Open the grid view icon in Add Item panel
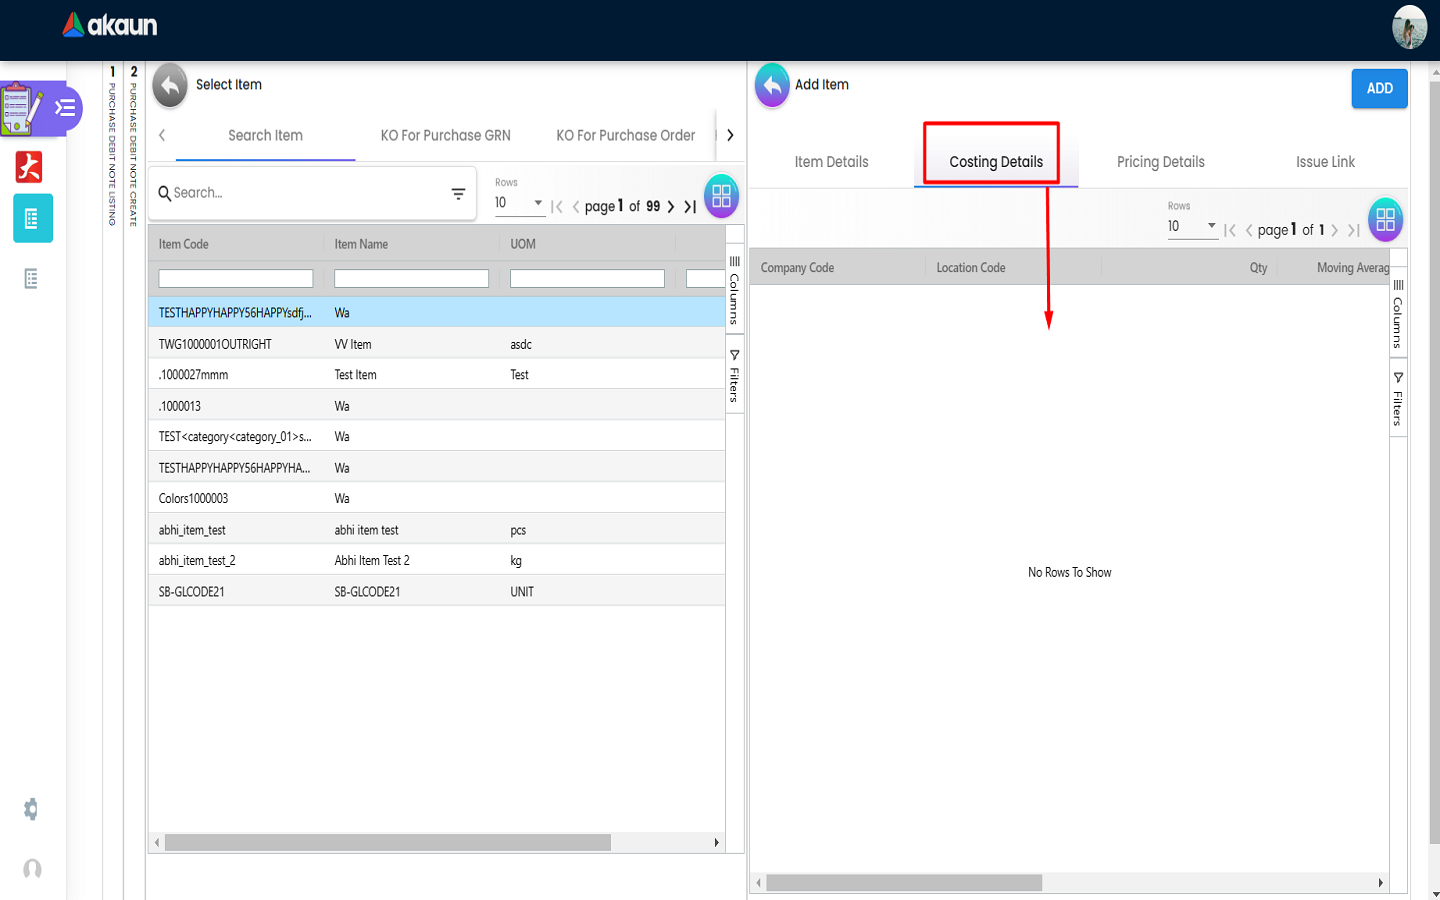This screenshot has width=1440, height=900. click(x=1385, y=220)
